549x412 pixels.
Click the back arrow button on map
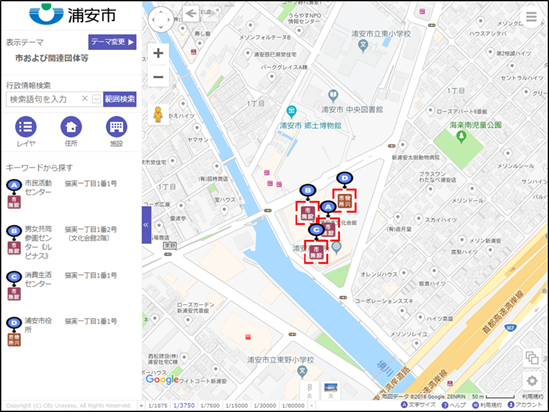click(x=191, y=14)
